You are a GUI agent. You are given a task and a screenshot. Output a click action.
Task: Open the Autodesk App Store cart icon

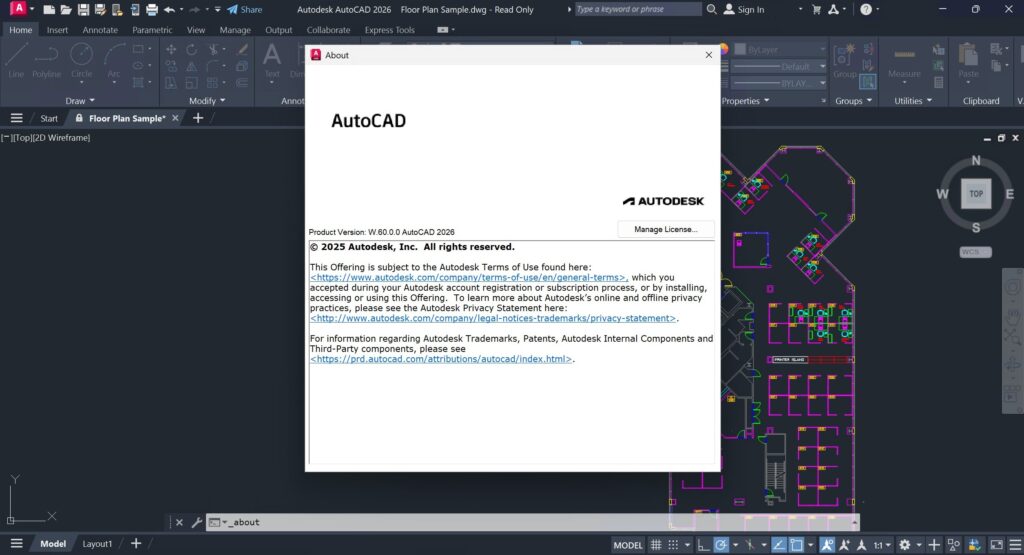pyautogui.click(x=816, y=9)
